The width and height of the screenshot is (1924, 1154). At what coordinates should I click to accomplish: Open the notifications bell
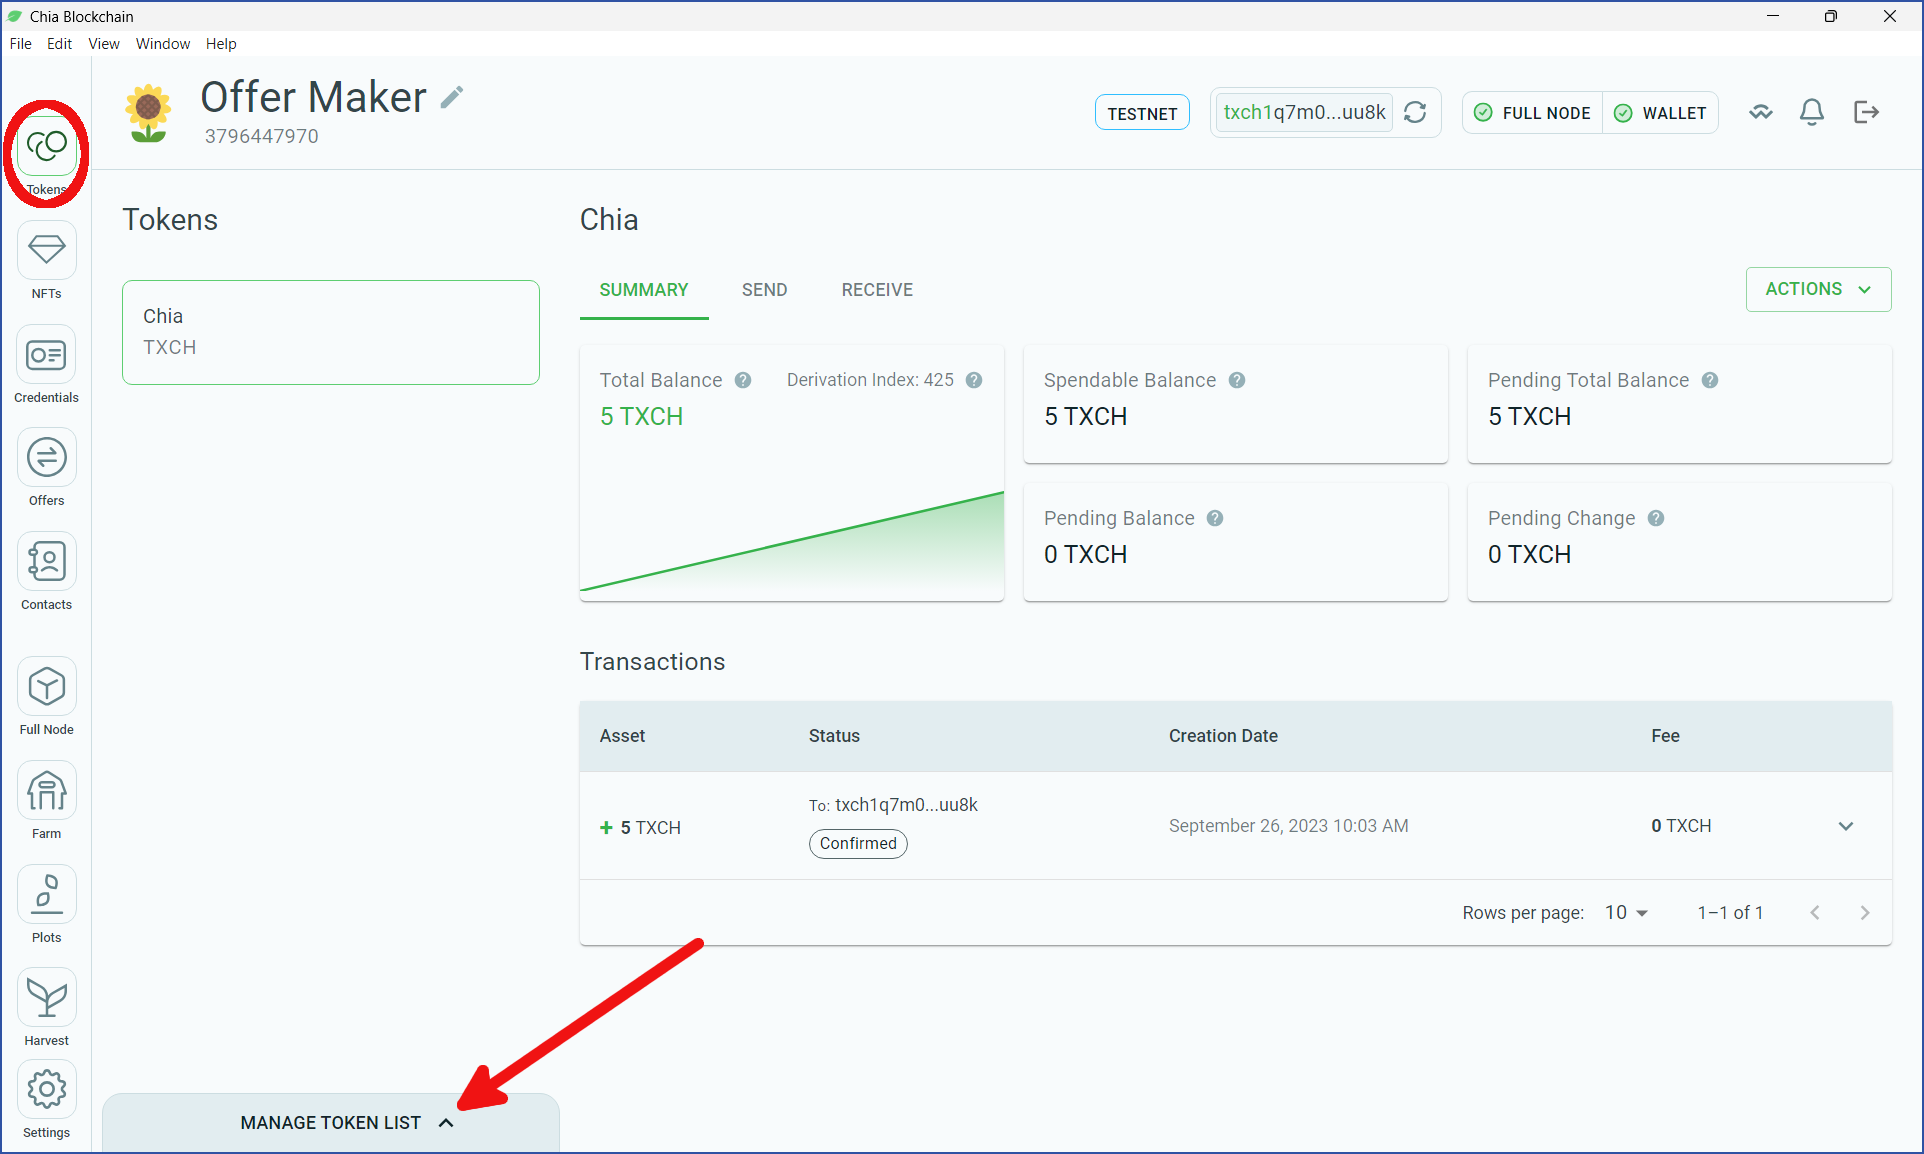pos(1812,112)
